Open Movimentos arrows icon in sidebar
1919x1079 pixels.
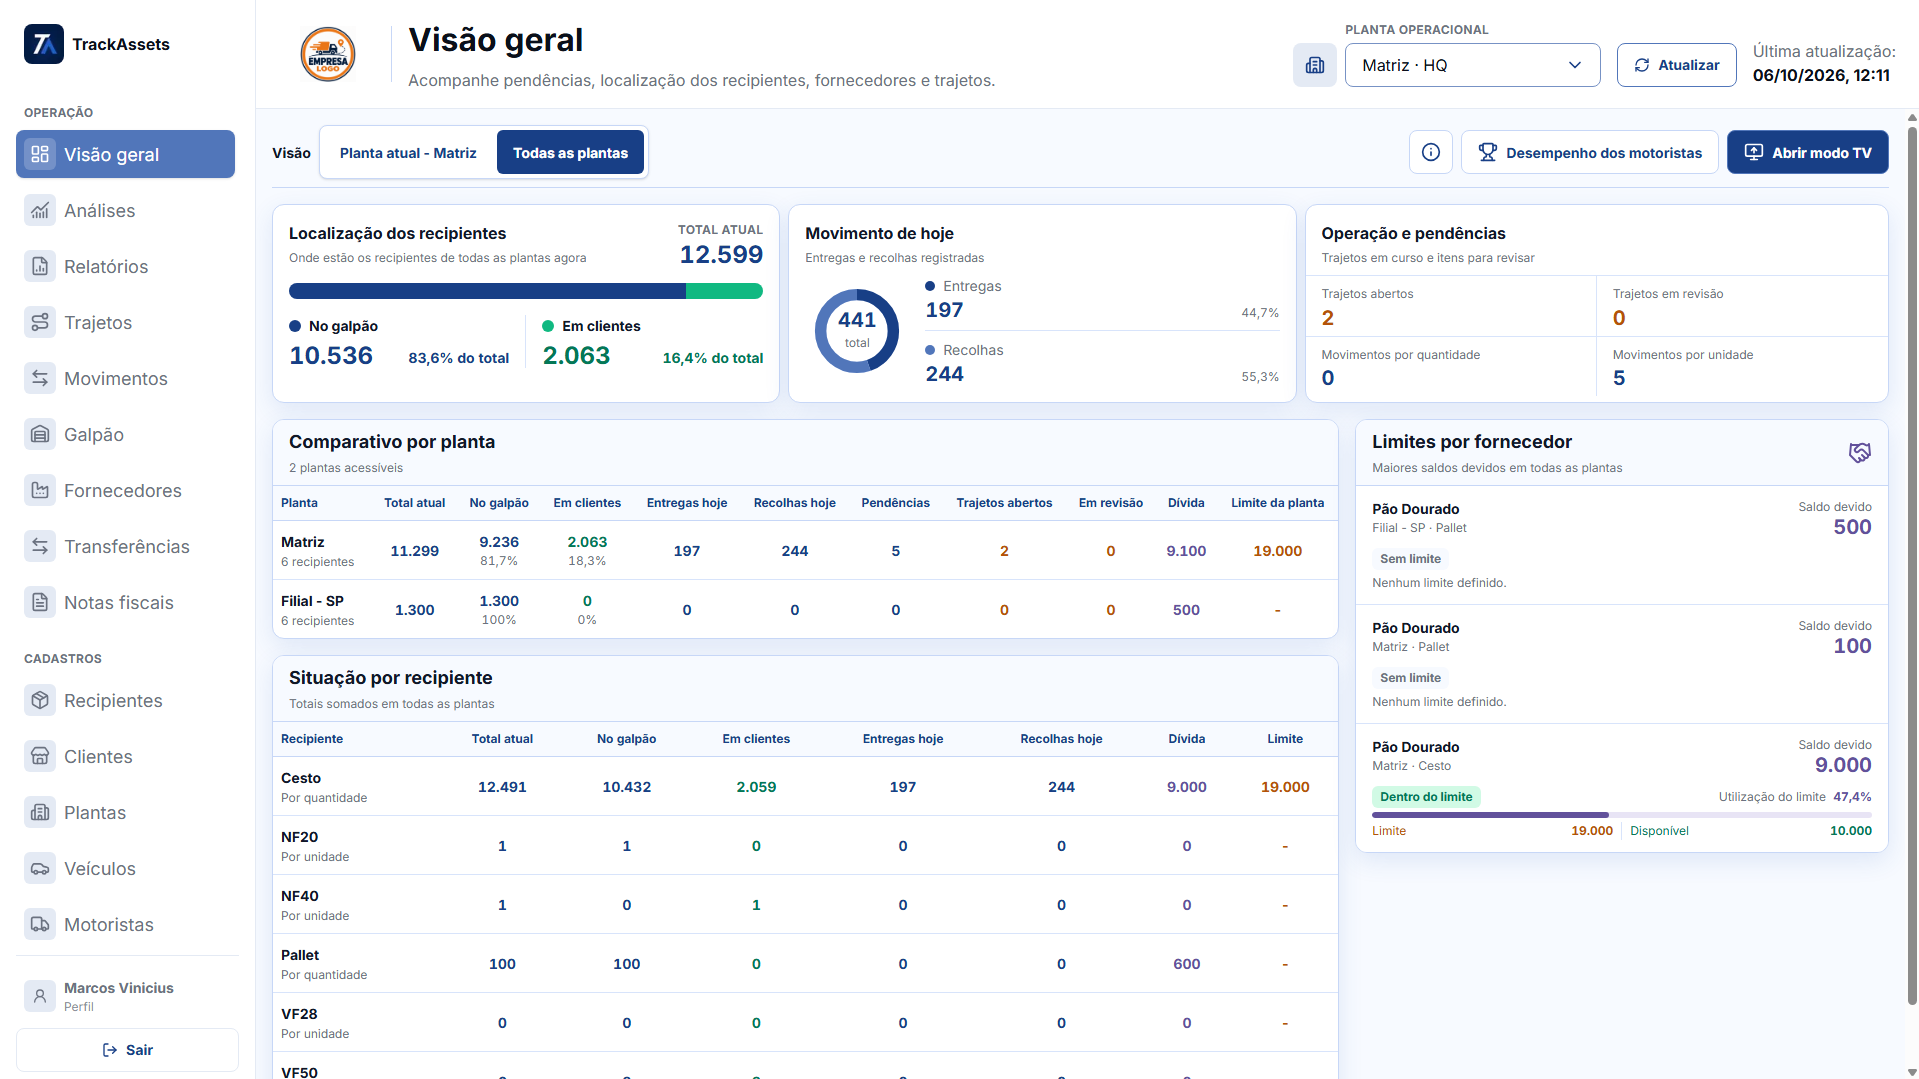(40, 378)
